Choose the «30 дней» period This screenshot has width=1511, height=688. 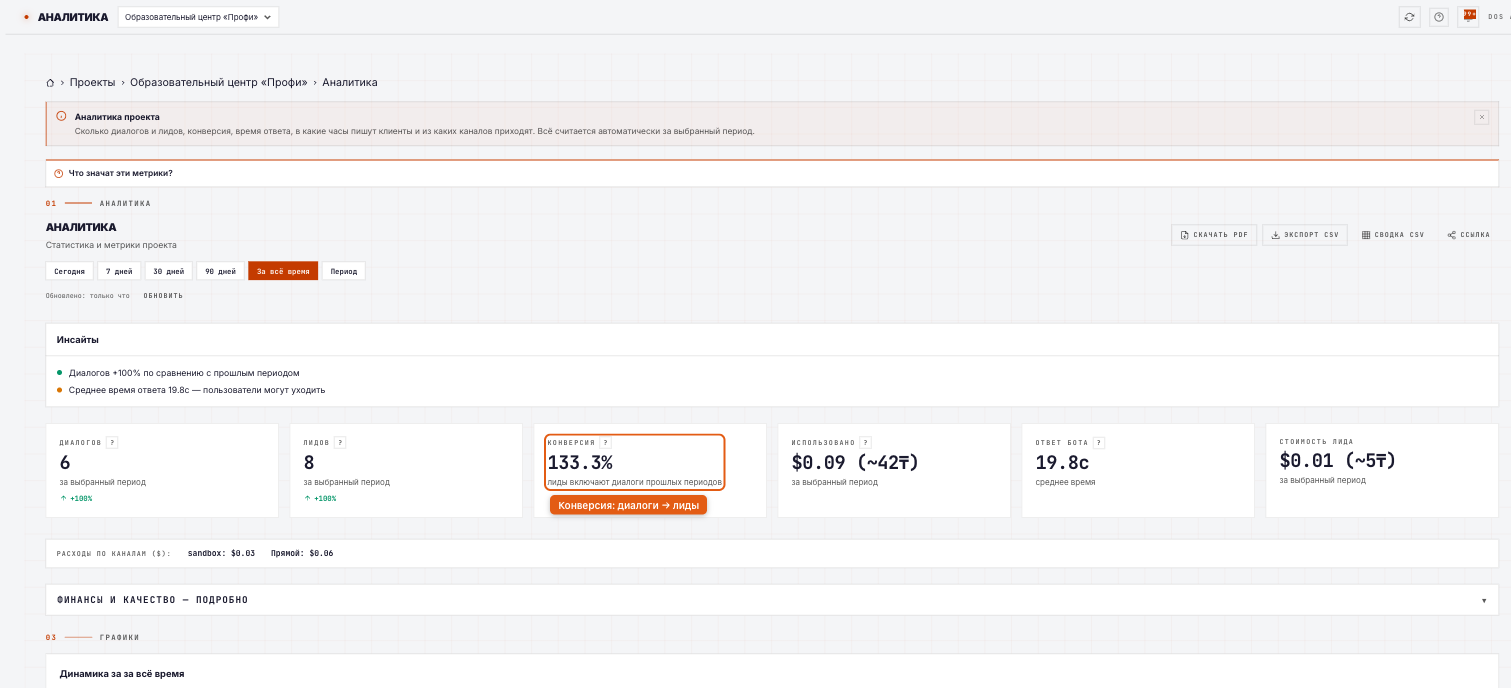[x=168, y=271]
